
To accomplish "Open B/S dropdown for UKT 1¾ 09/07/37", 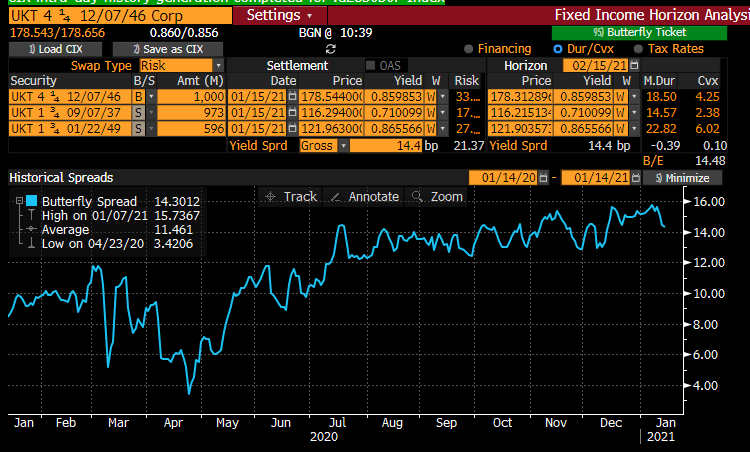I will click(151, 113).
